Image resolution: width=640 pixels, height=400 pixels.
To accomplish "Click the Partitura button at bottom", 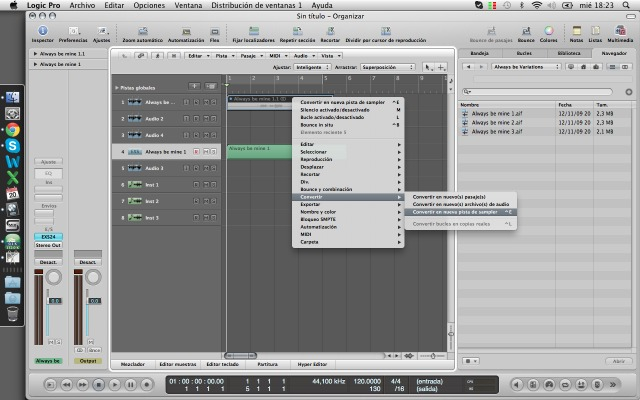I will (267, 364).
